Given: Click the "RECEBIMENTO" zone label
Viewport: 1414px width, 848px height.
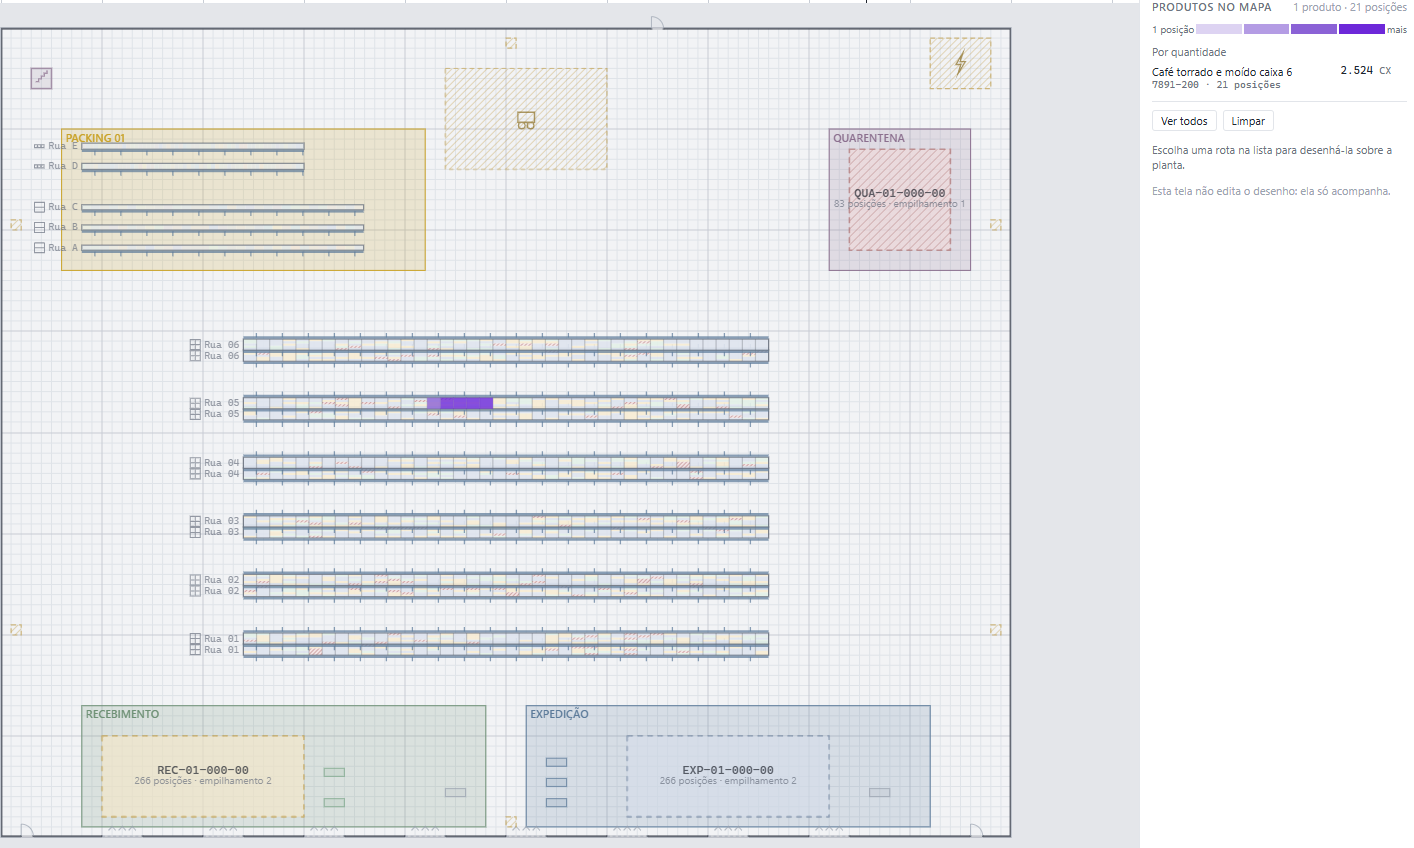Looking at the screenshot, I should click(x=122, y=714).
